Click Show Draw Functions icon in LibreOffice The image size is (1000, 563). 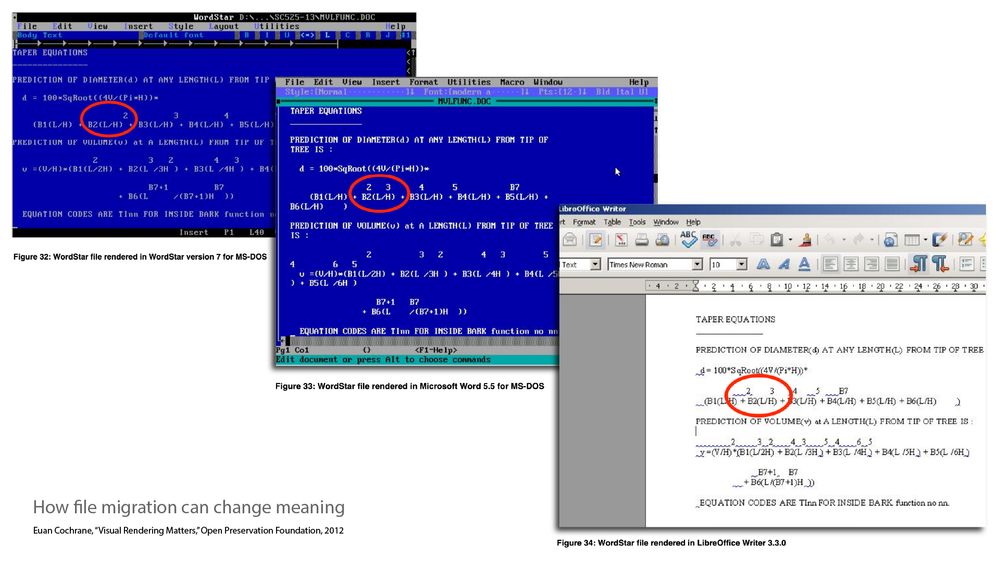click(x=940, y=240)
